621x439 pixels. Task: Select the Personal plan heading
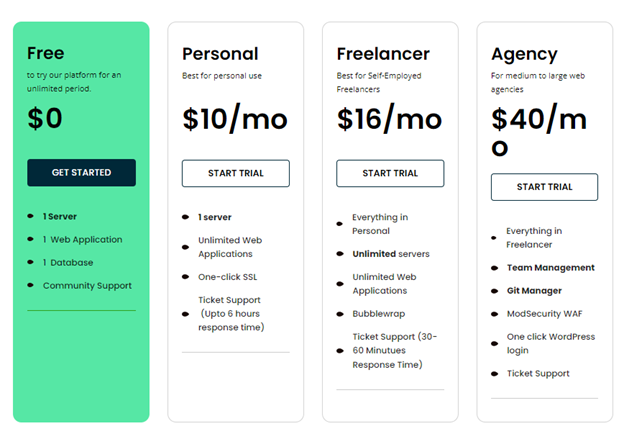(220, 54)
